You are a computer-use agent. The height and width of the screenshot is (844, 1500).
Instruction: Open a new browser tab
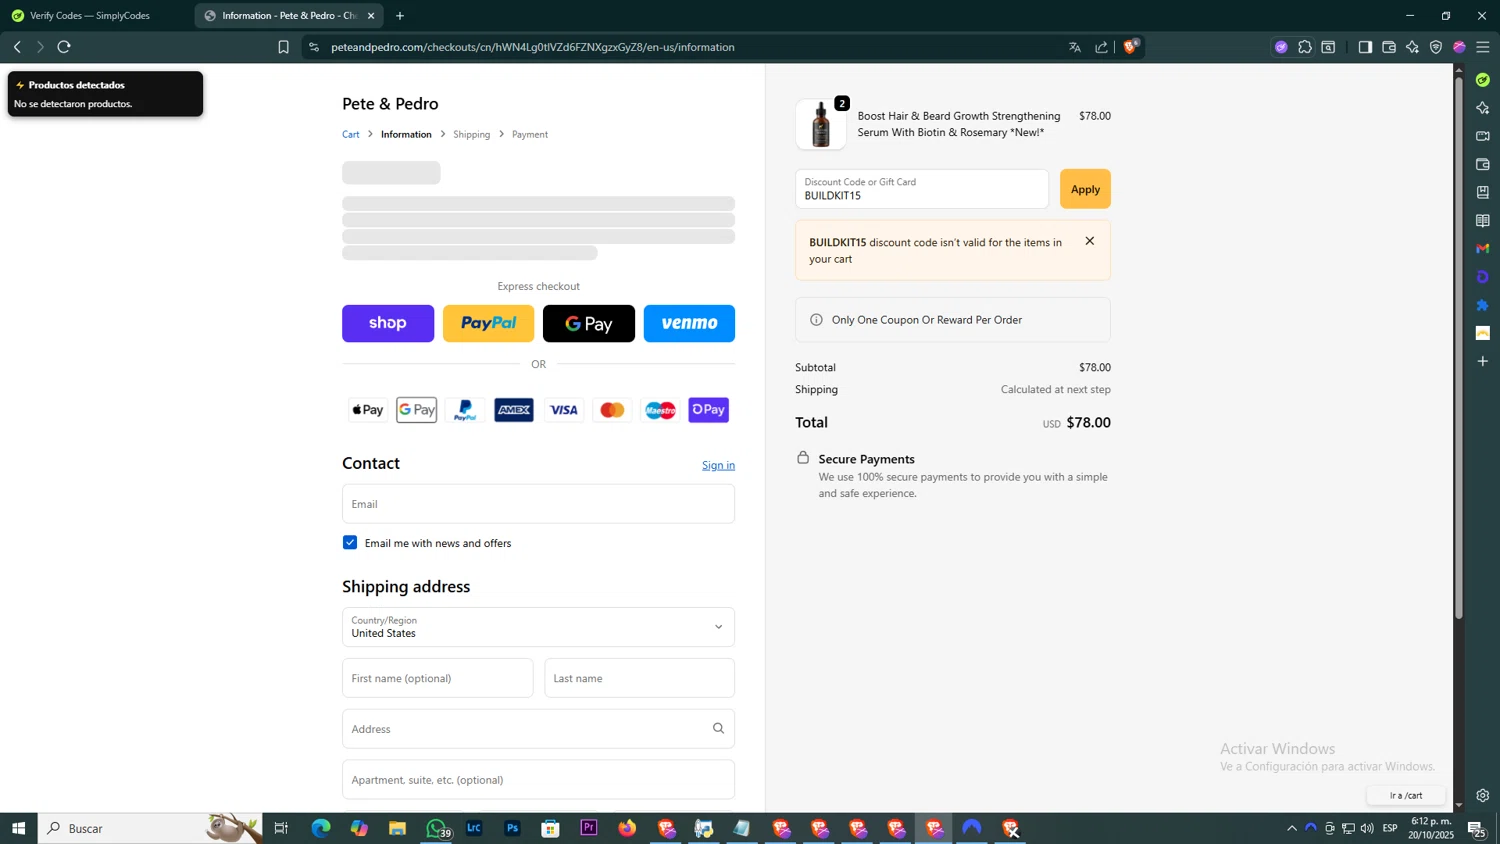(x=400, y=16)
